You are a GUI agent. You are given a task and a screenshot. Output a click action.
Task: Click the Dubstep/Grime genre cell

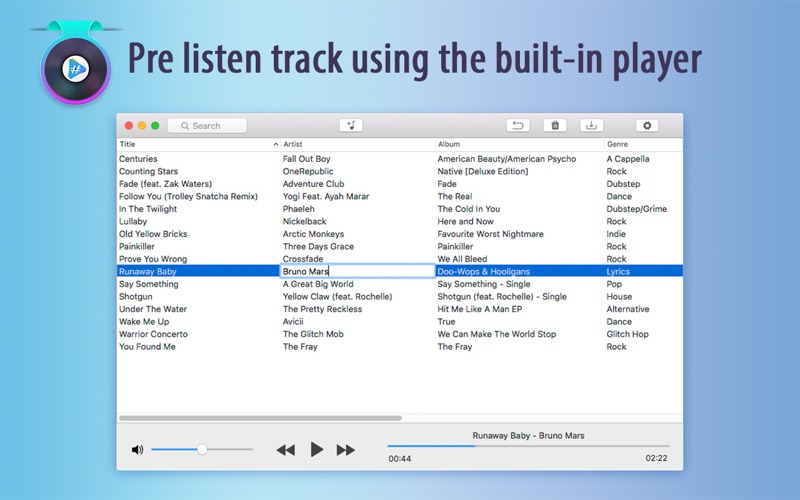(x=637, y=209)
